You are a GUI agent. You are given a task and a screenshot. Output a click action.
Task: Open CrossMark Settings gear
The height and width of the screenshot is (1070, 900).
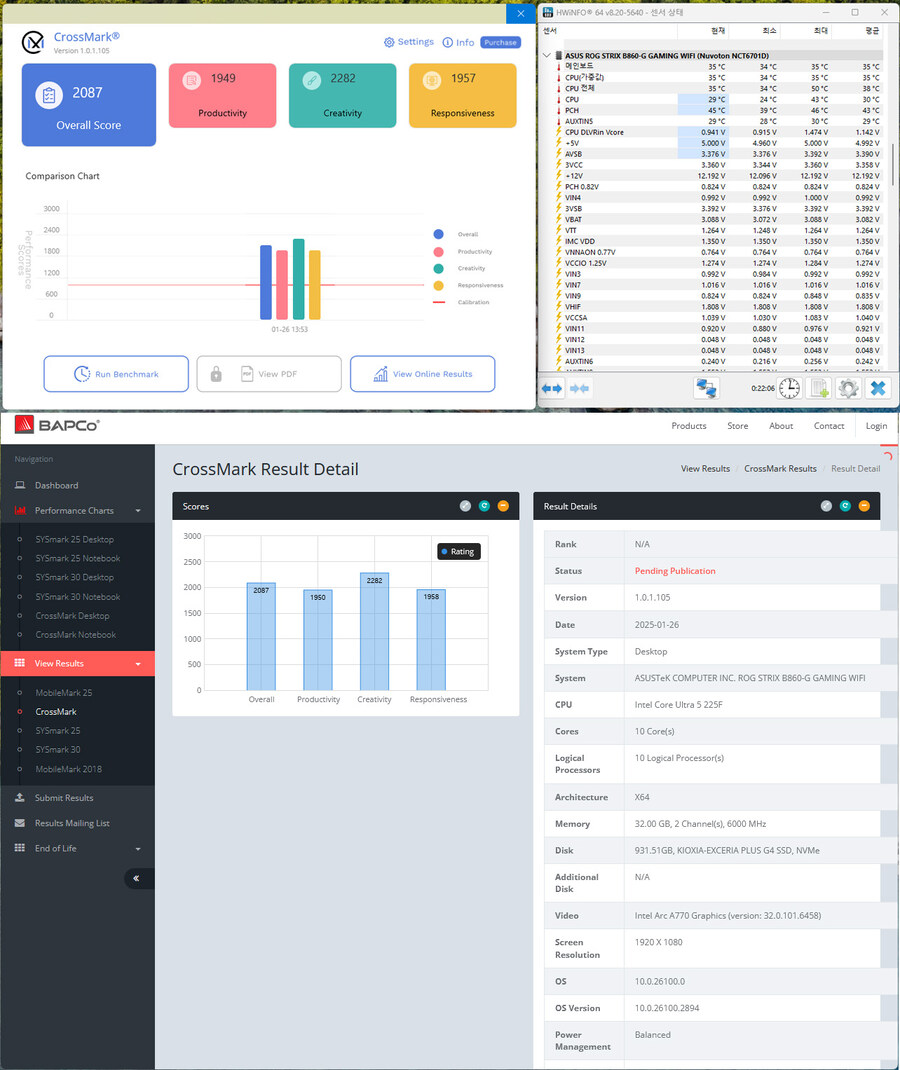409,42
